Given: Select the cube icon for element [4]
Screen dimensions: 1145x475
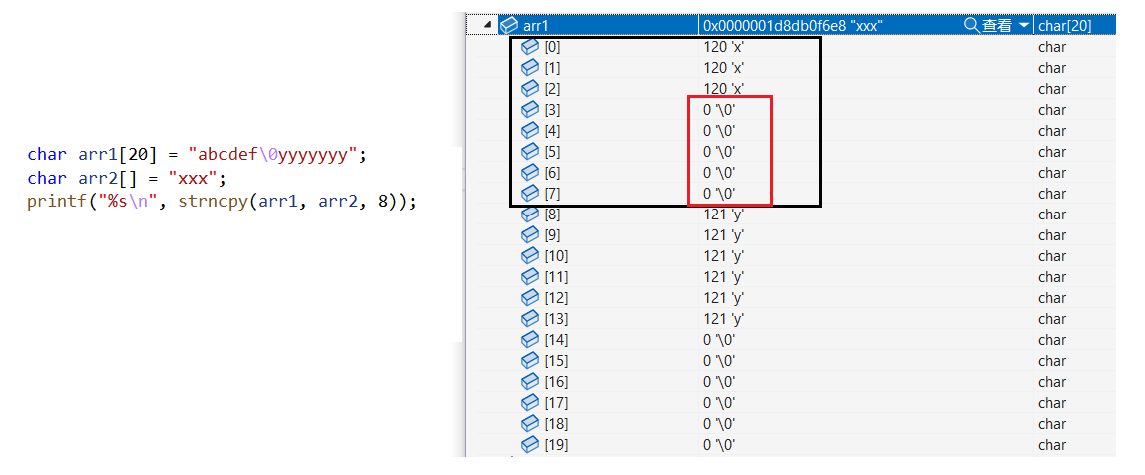Looking at the screenshot, I should point(530,131).
